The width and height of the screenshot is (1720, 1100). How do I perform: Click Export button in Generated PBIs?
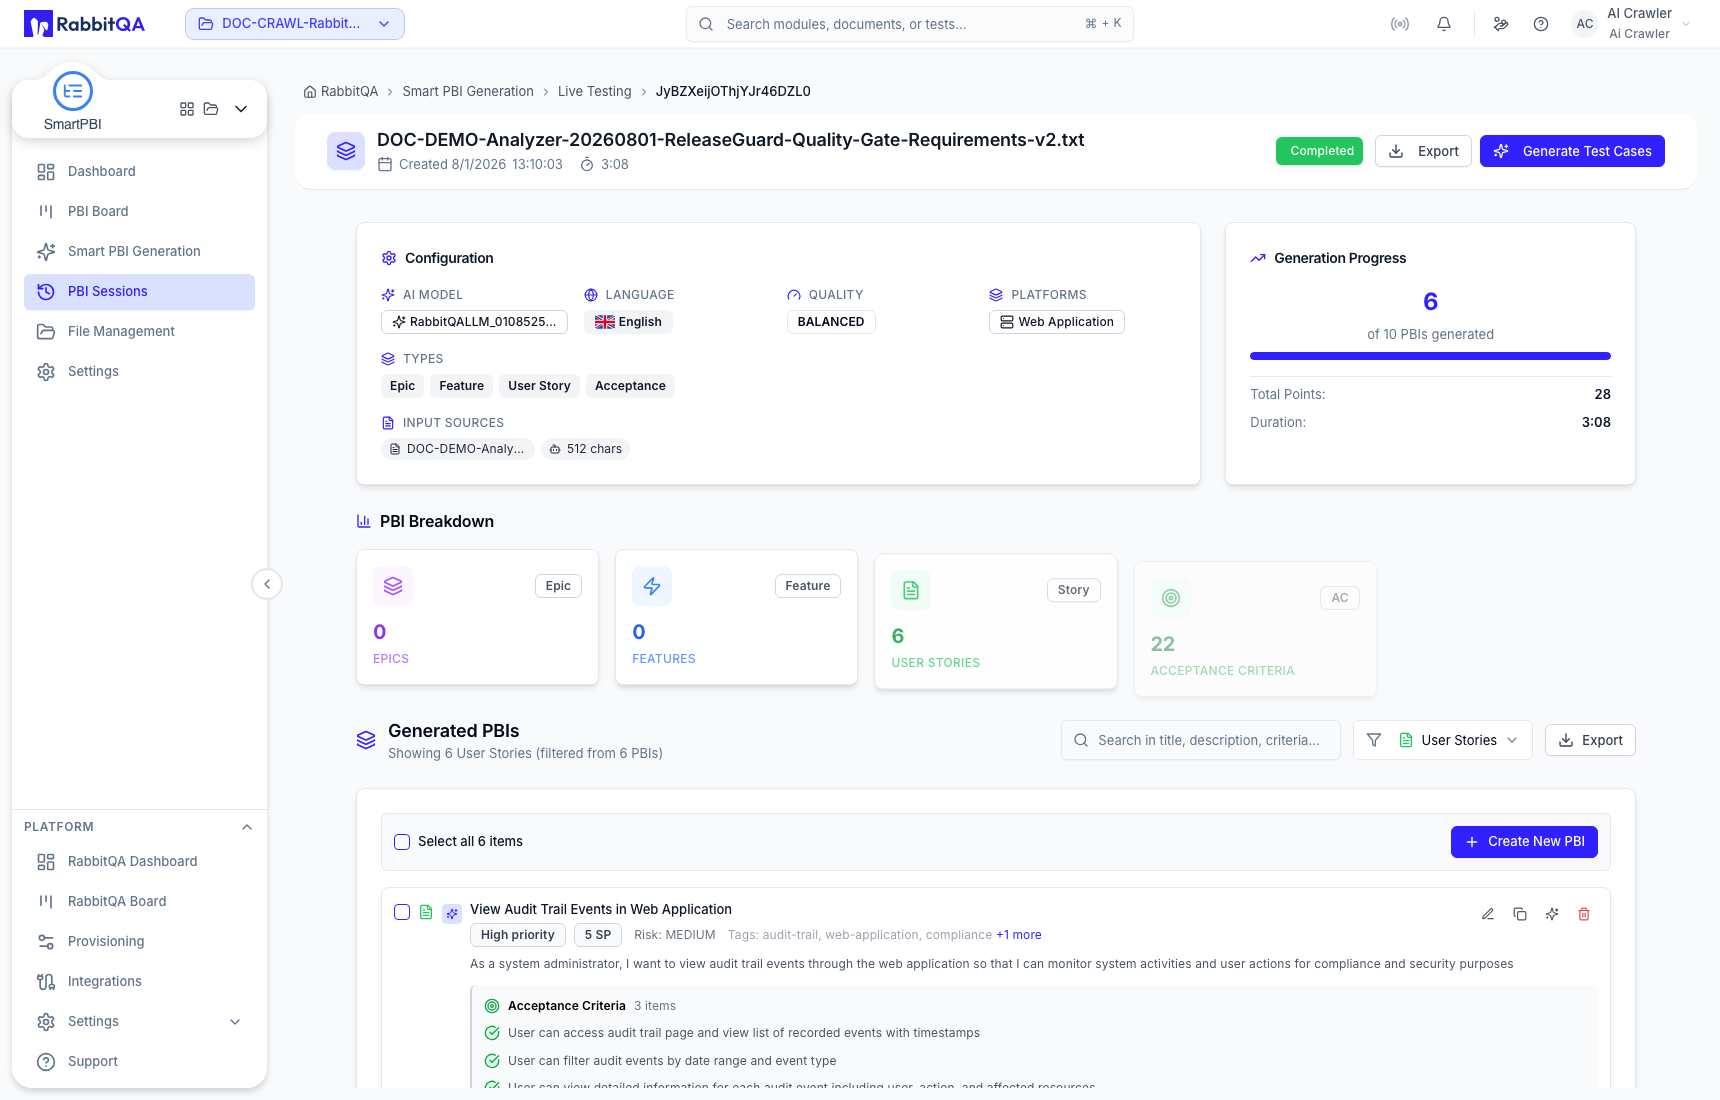click(1590, 740)
